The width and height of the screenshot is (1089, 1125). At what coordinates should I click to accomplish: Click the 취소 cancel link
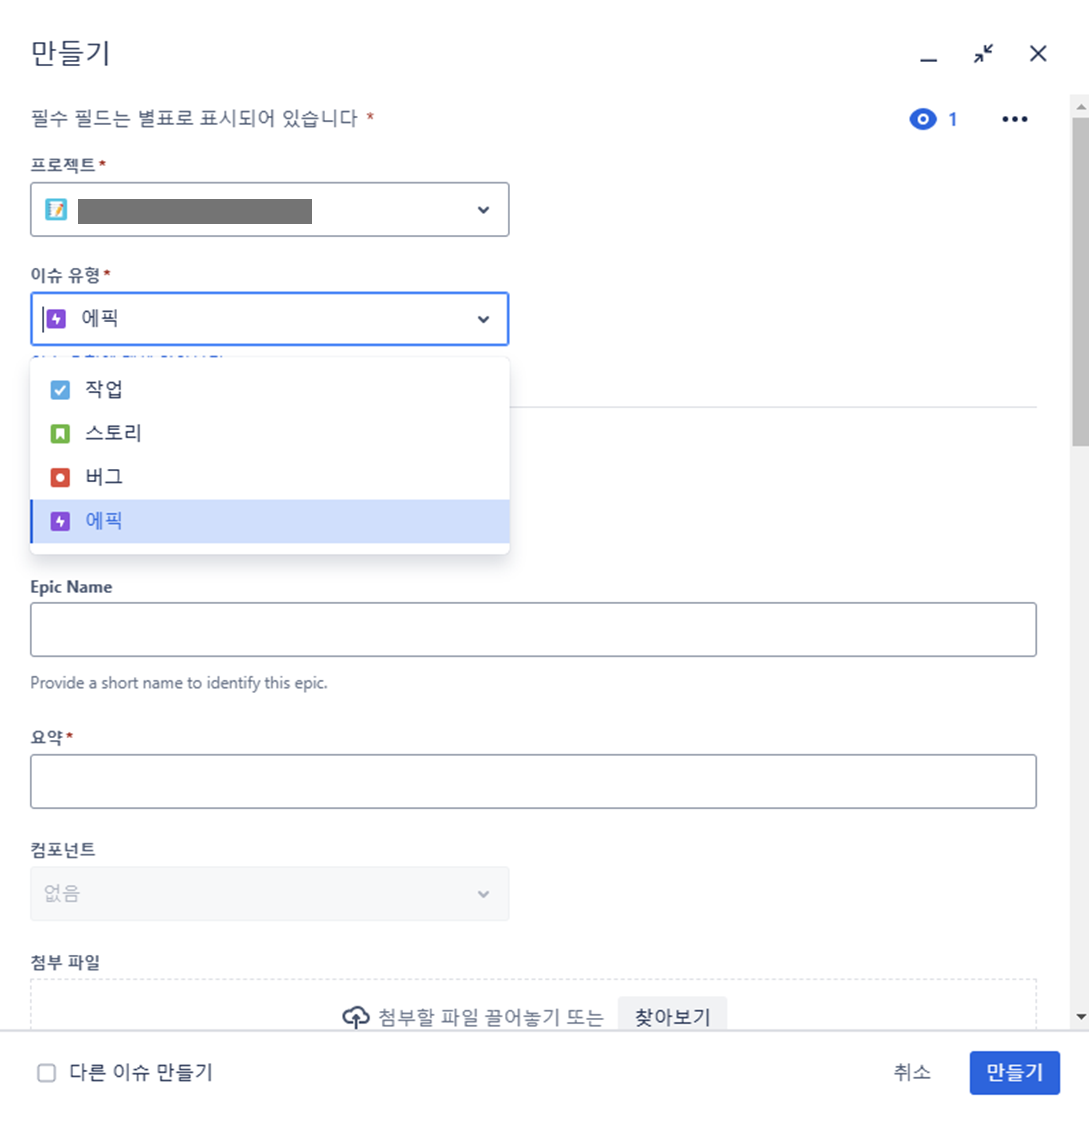(x=912, y=1073)
